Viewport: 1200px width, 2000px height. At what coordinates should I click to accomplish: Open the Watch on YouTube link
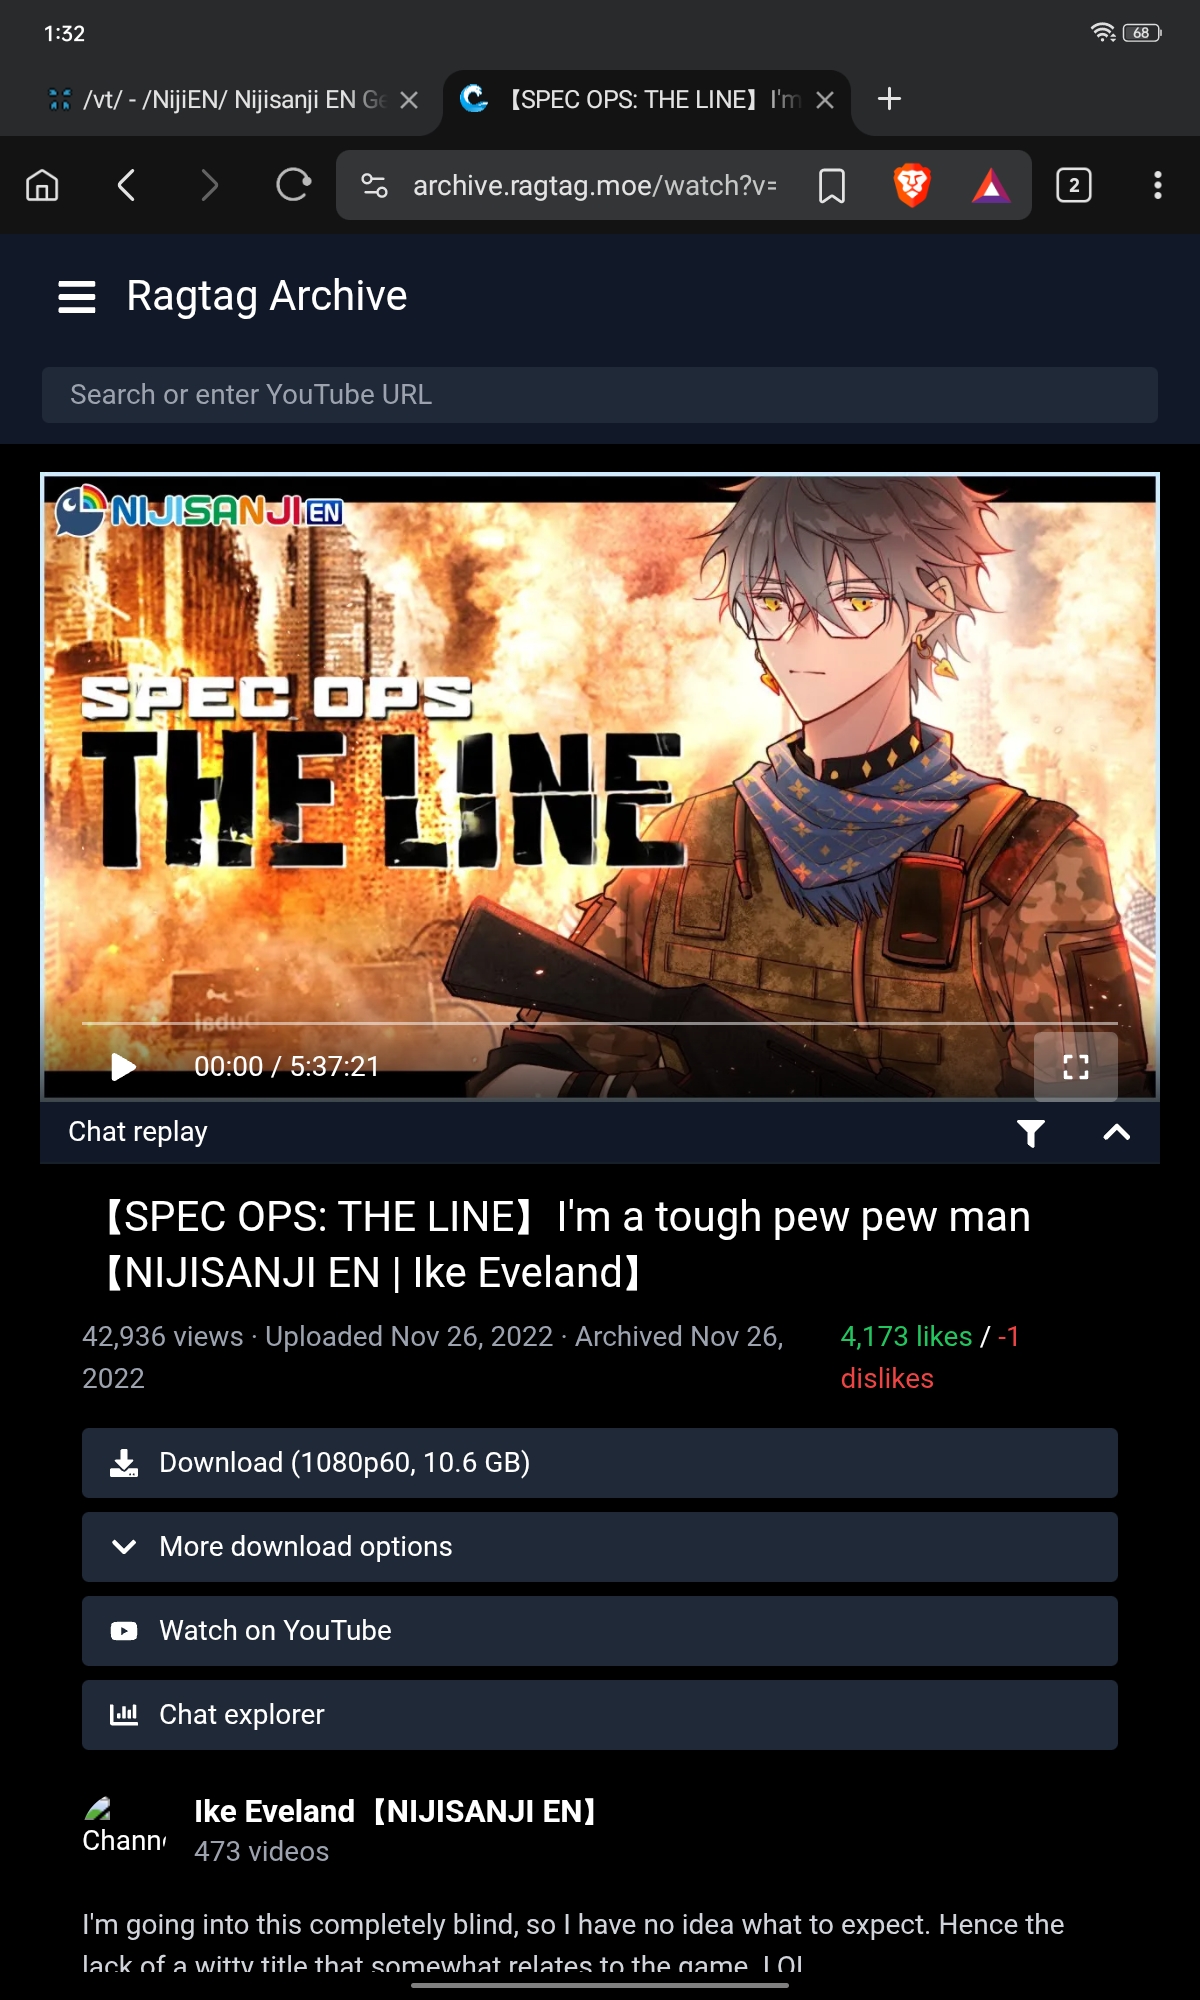[600, 1631]
